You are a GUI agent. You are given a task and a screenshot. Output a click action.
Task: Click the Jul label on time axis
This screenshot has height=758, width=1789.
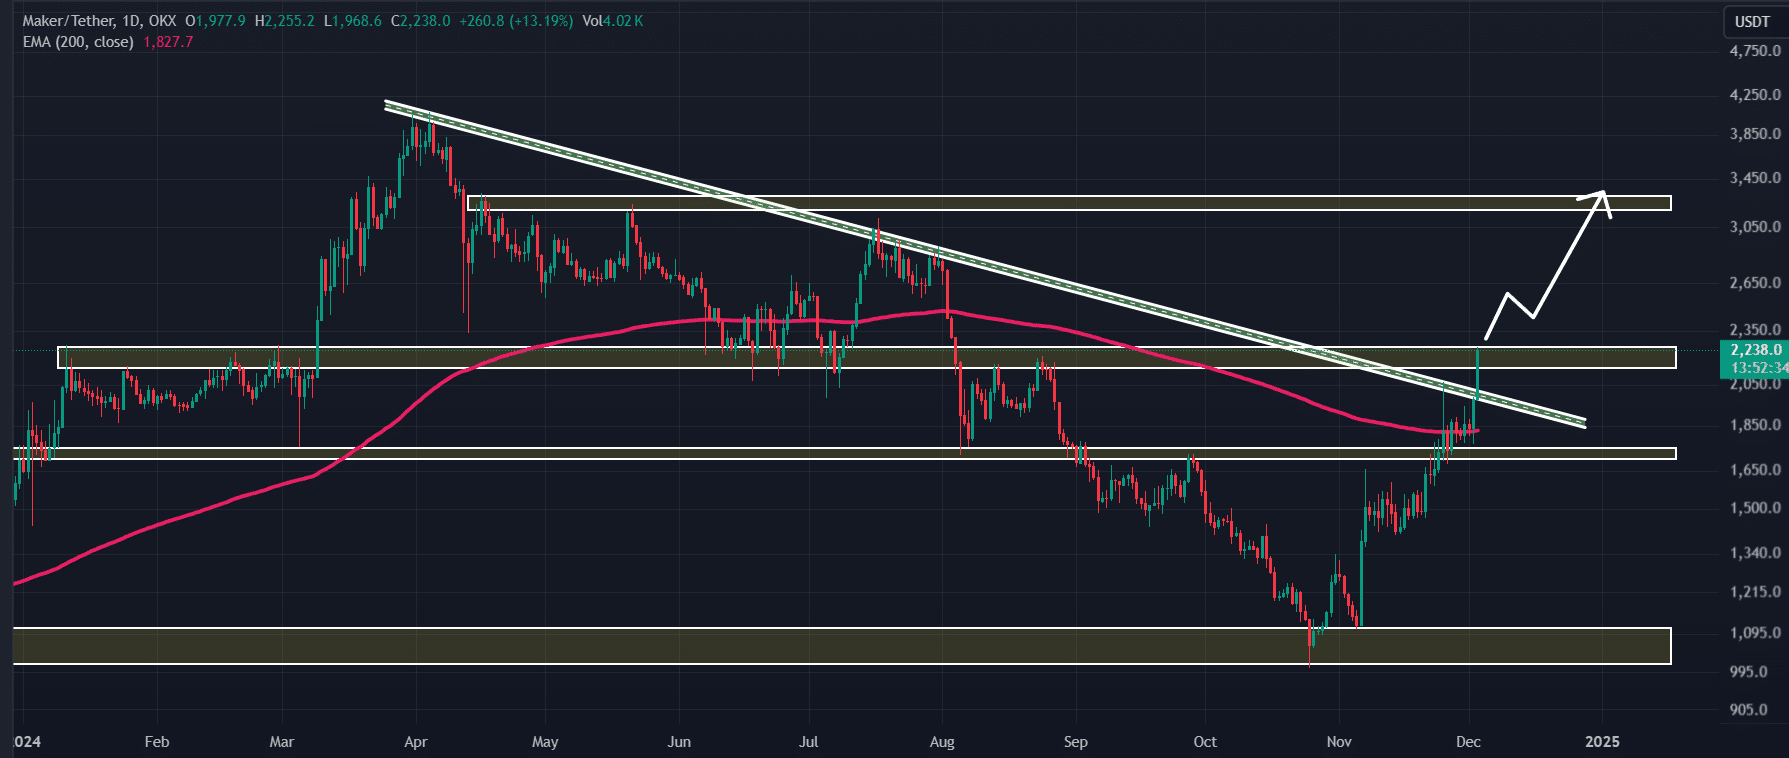pyautogui.click(x=808, y=742)
